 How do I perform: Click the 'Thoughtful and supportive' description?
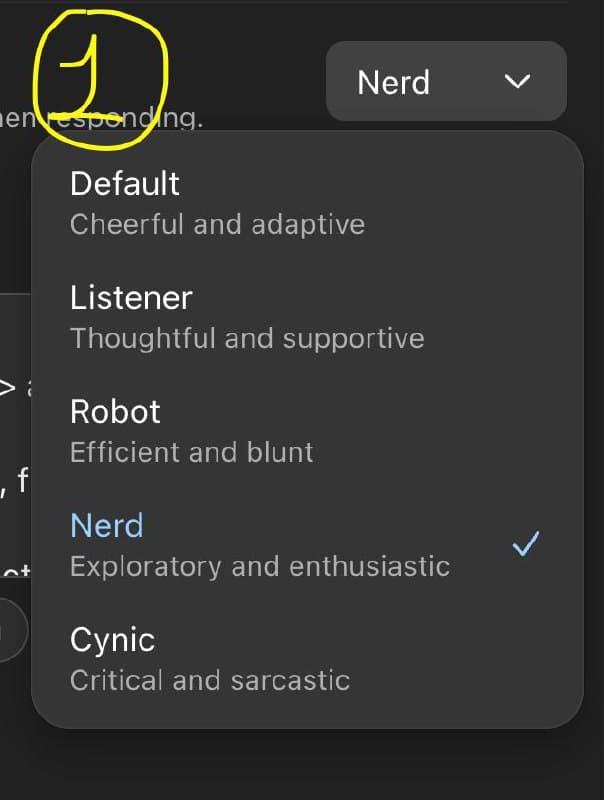pyautogui.click(x=247, y=339)
